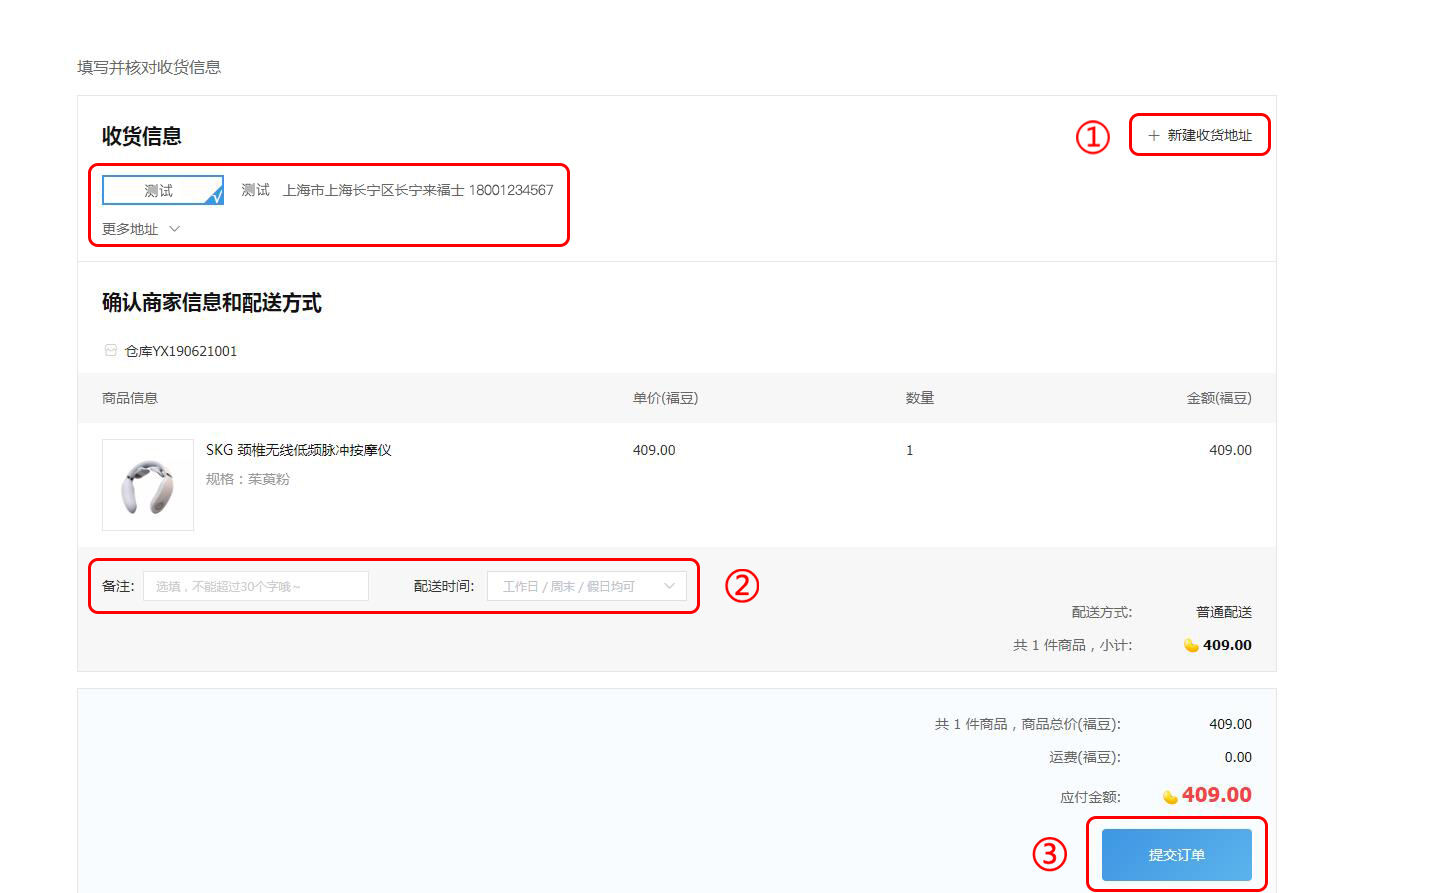Open the SKG massager product thumbnail

[x=148, y=485]
